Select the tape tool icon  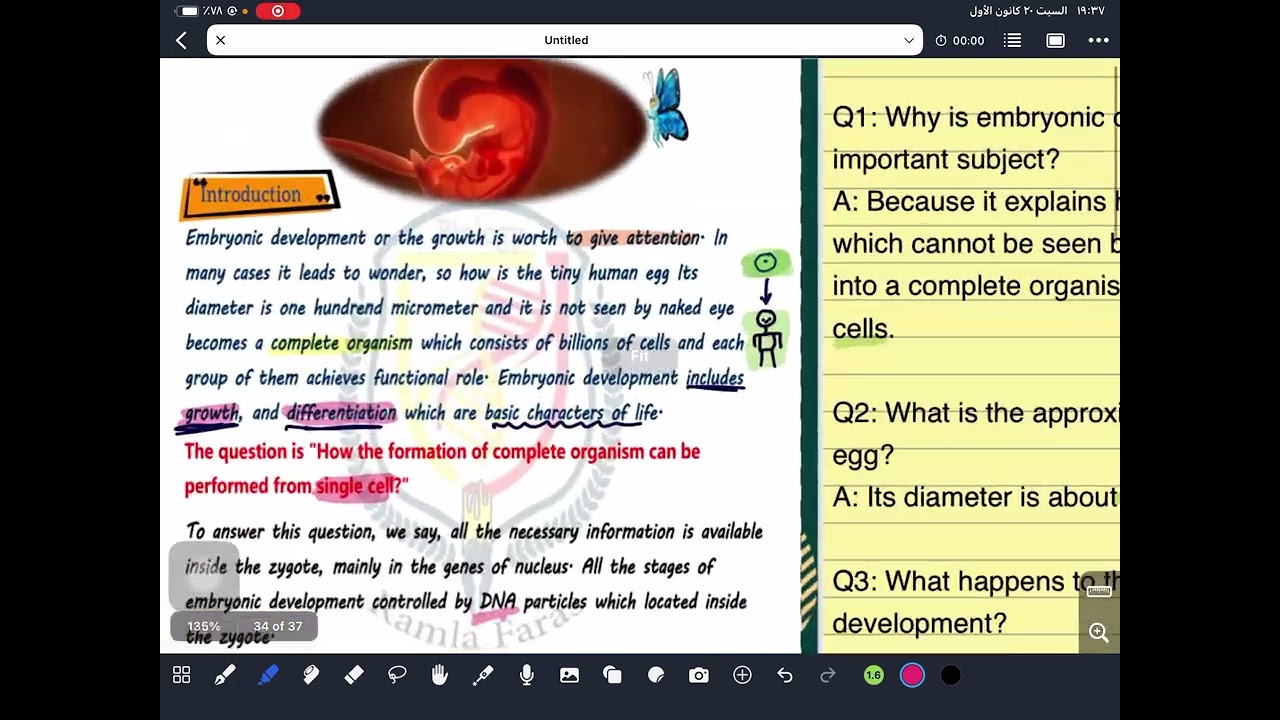pyautogui.click(x=311, y=676)
